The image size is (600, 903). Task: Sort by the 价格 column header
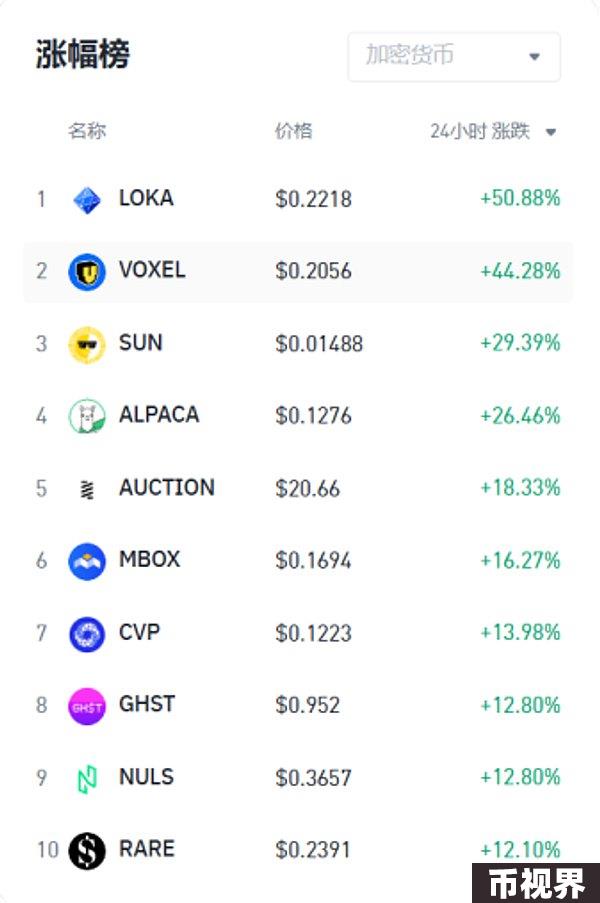pos(294,131)
